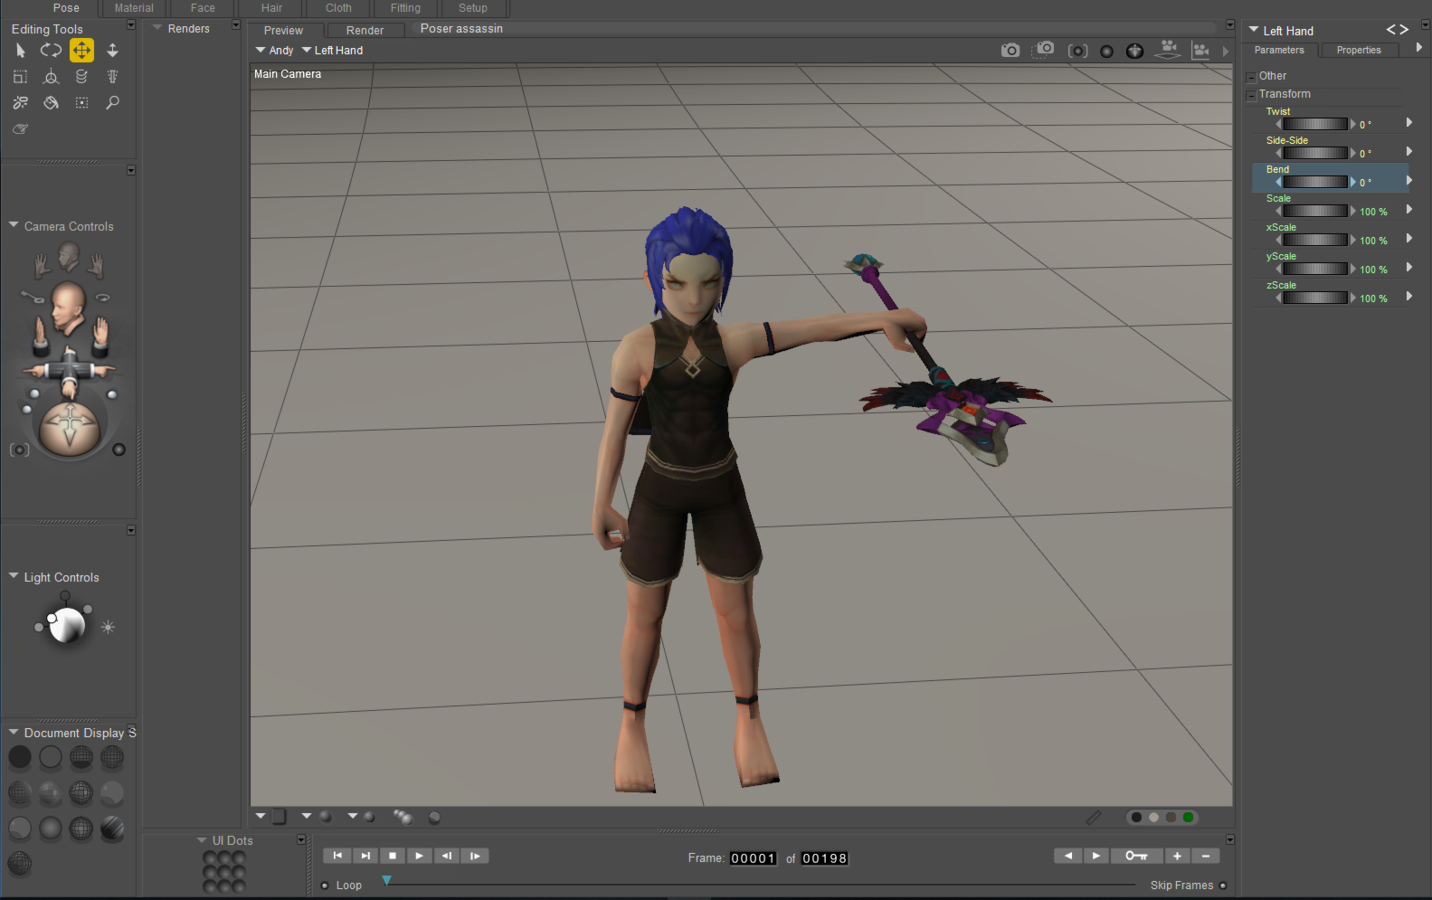Select the magnifier View Magnifier tool
The width and height of the screenshot is (1432, 900).
click(x=113, y=102)
